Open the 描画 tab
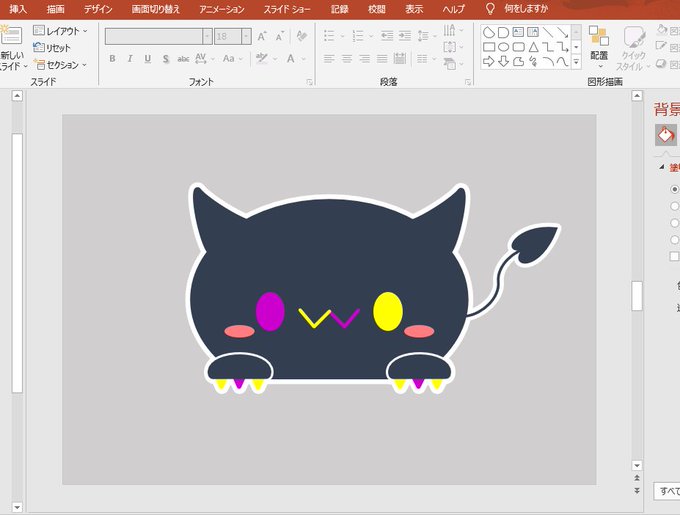The image size is (680, 515). [x=56, y=9]
